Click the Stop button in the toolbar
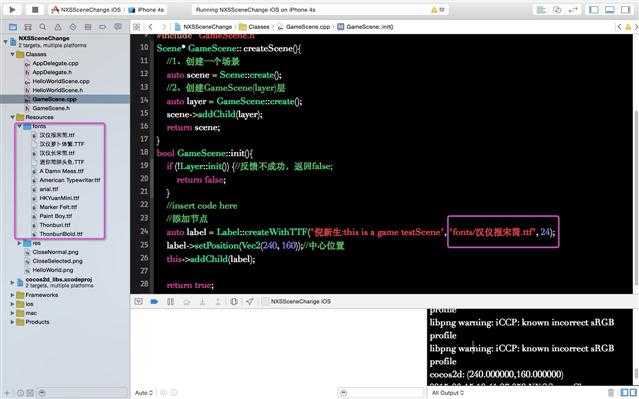 pos(35,9)
